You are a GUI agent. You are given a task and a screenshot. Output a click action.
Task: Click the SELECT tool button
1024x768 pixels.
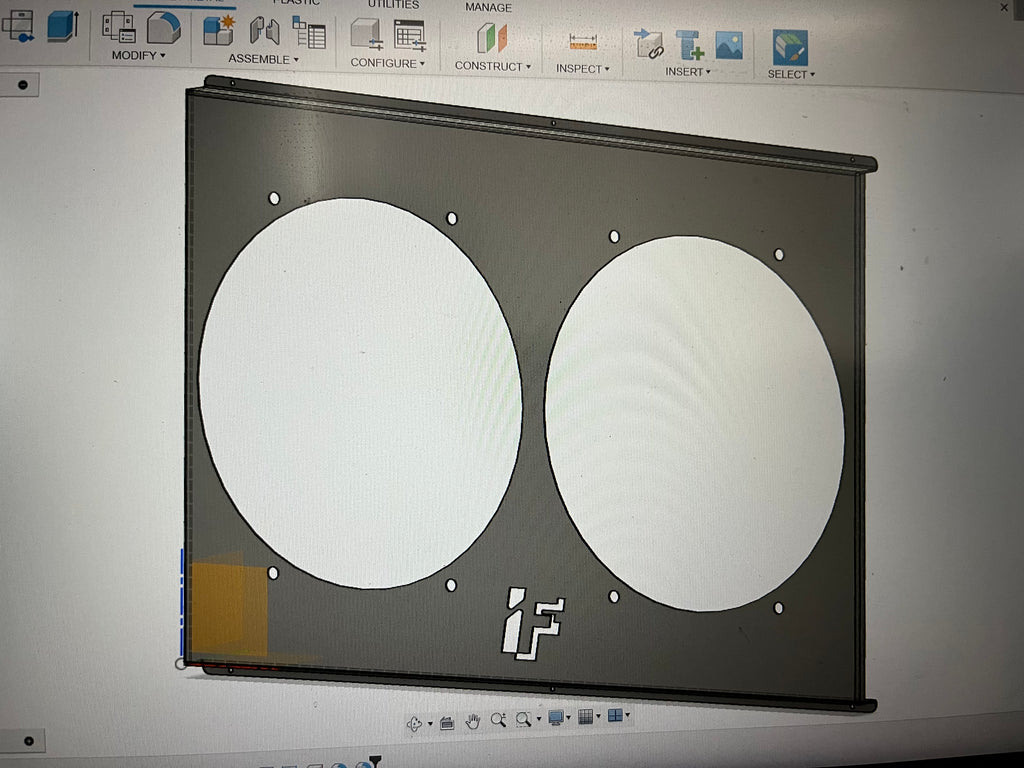coord(790,48)
